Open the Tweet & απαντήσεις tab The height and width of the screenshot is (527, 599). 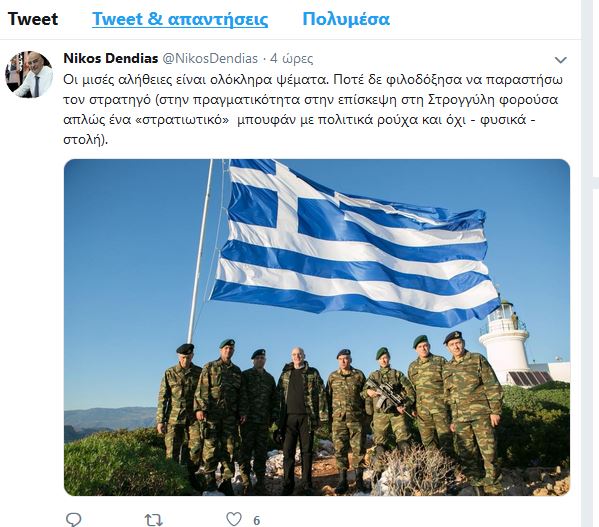pyautogui.click(x=180, y=19)
